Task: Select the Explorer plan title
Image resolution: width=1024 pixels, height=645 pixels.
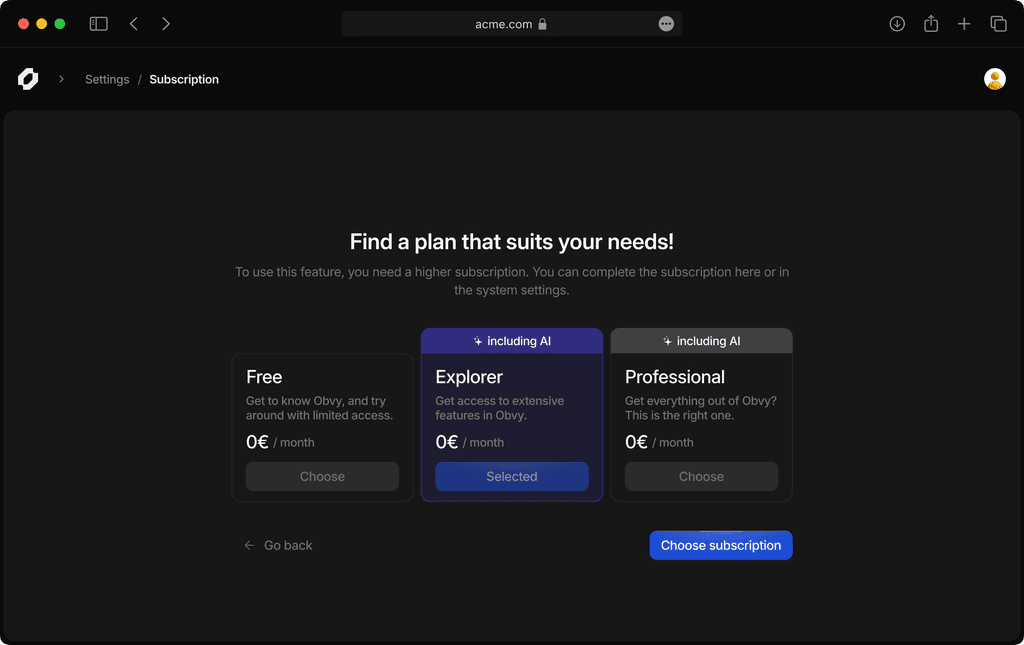Action: pos(469,377)
